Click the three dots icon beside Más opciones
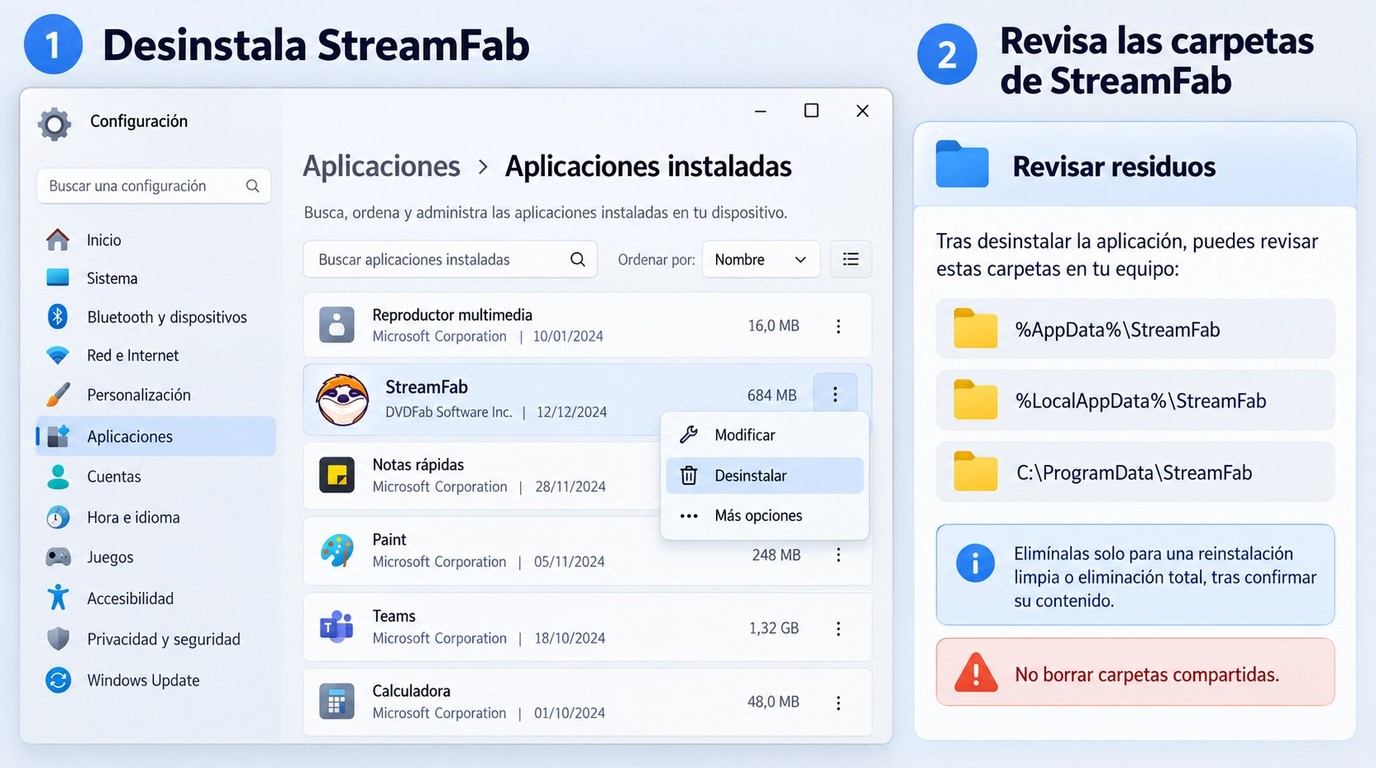This screenshot has height=768, width=1376. pos(689,516)
